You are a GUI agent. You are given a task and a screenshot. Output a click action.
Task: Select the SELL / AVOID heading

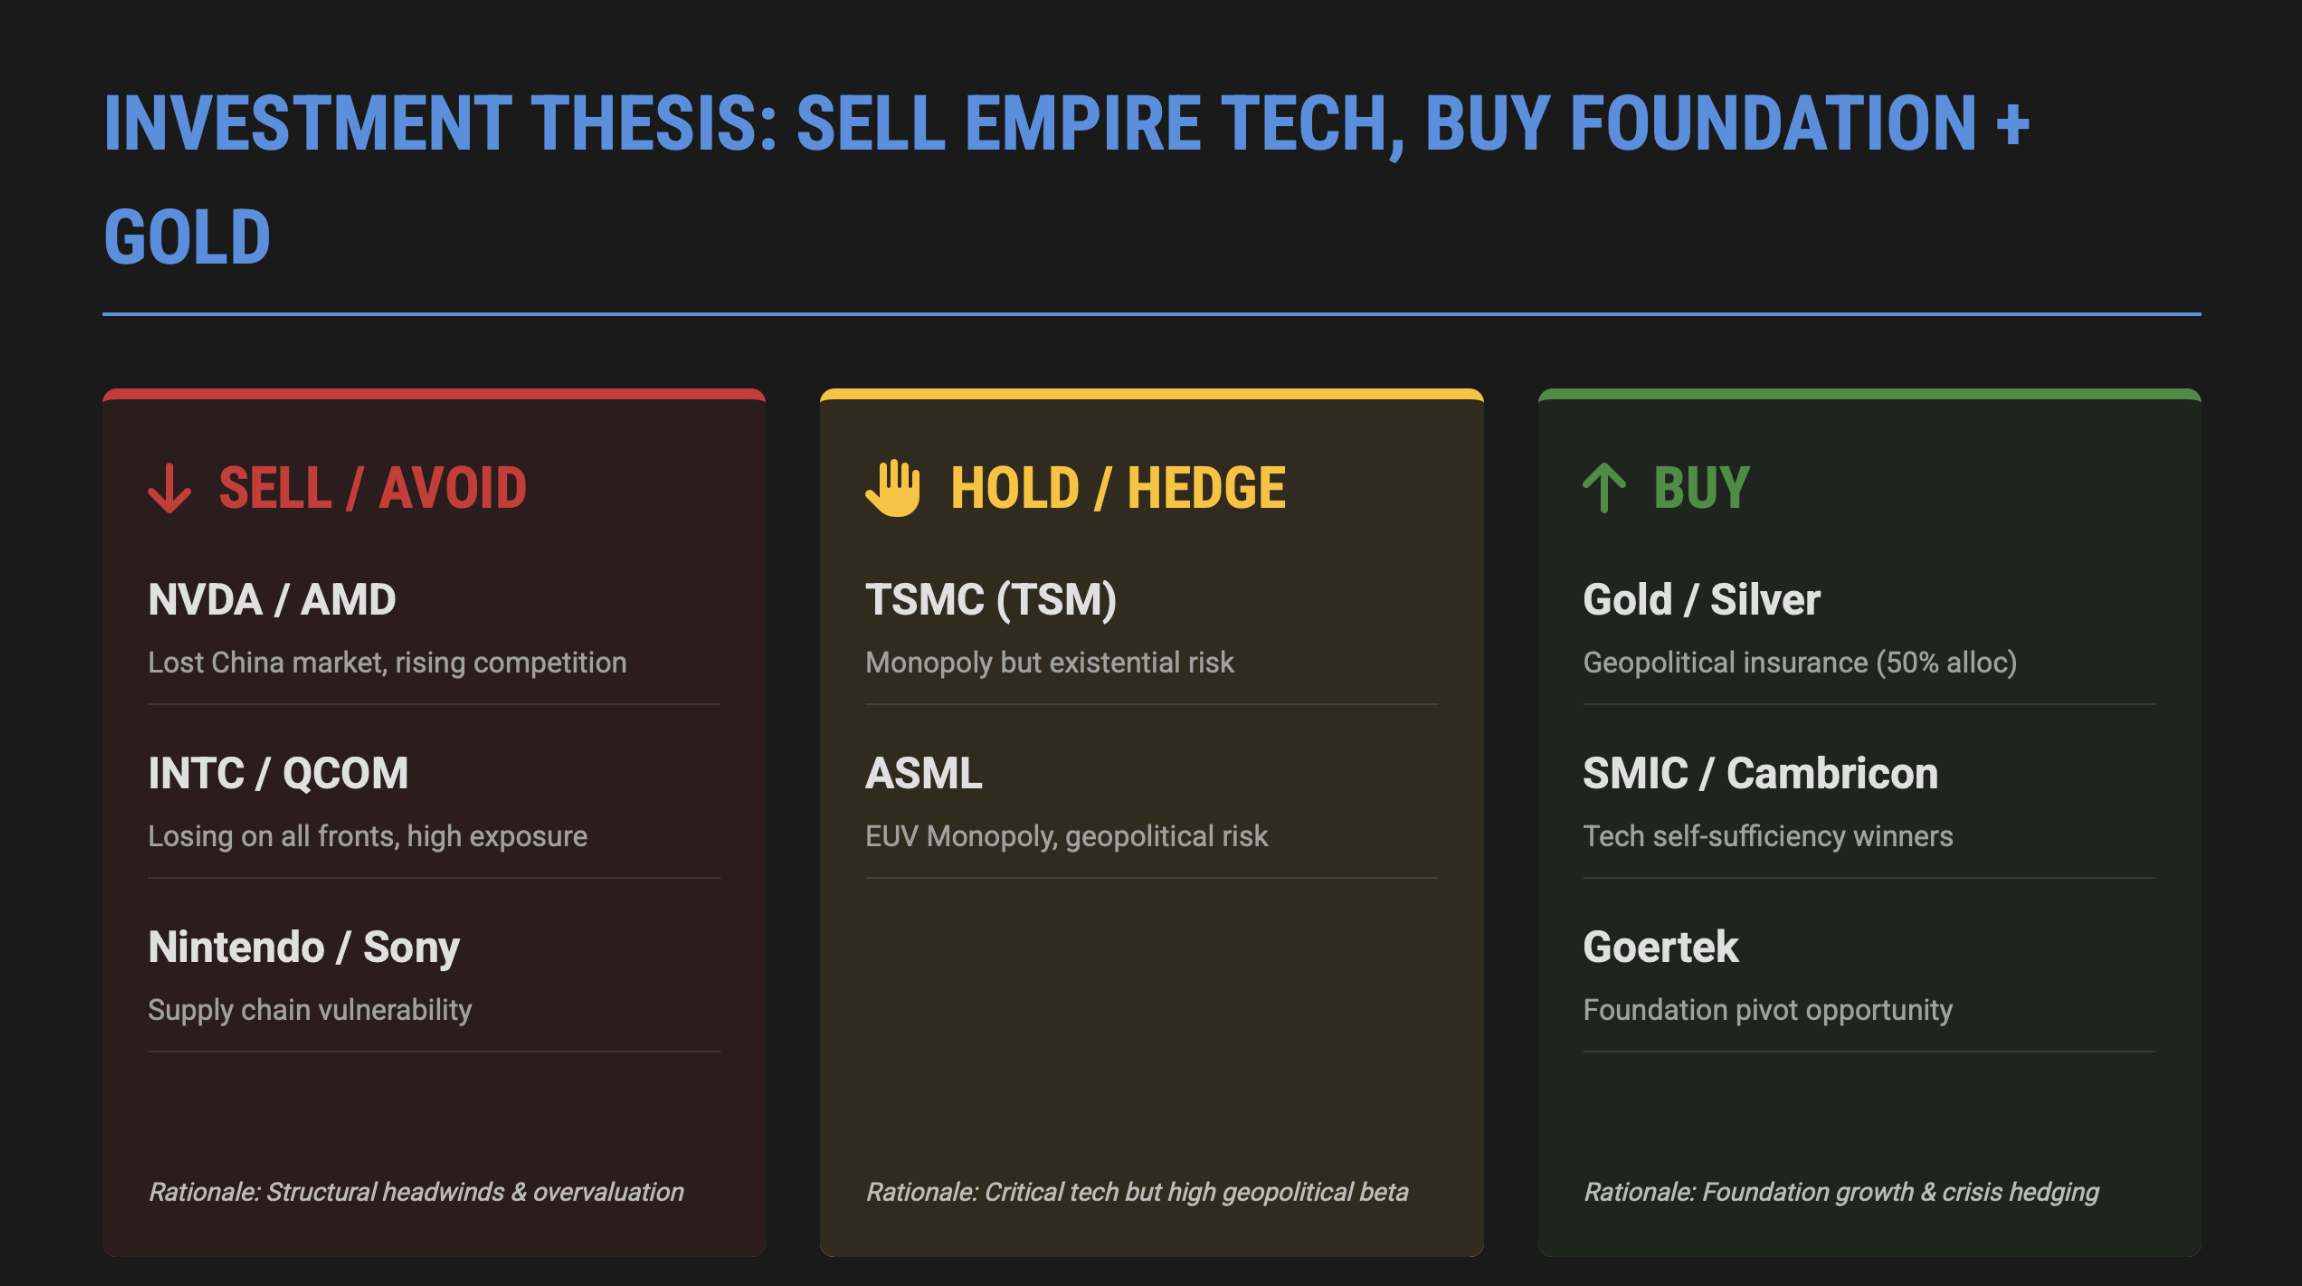tap(372, 488)
